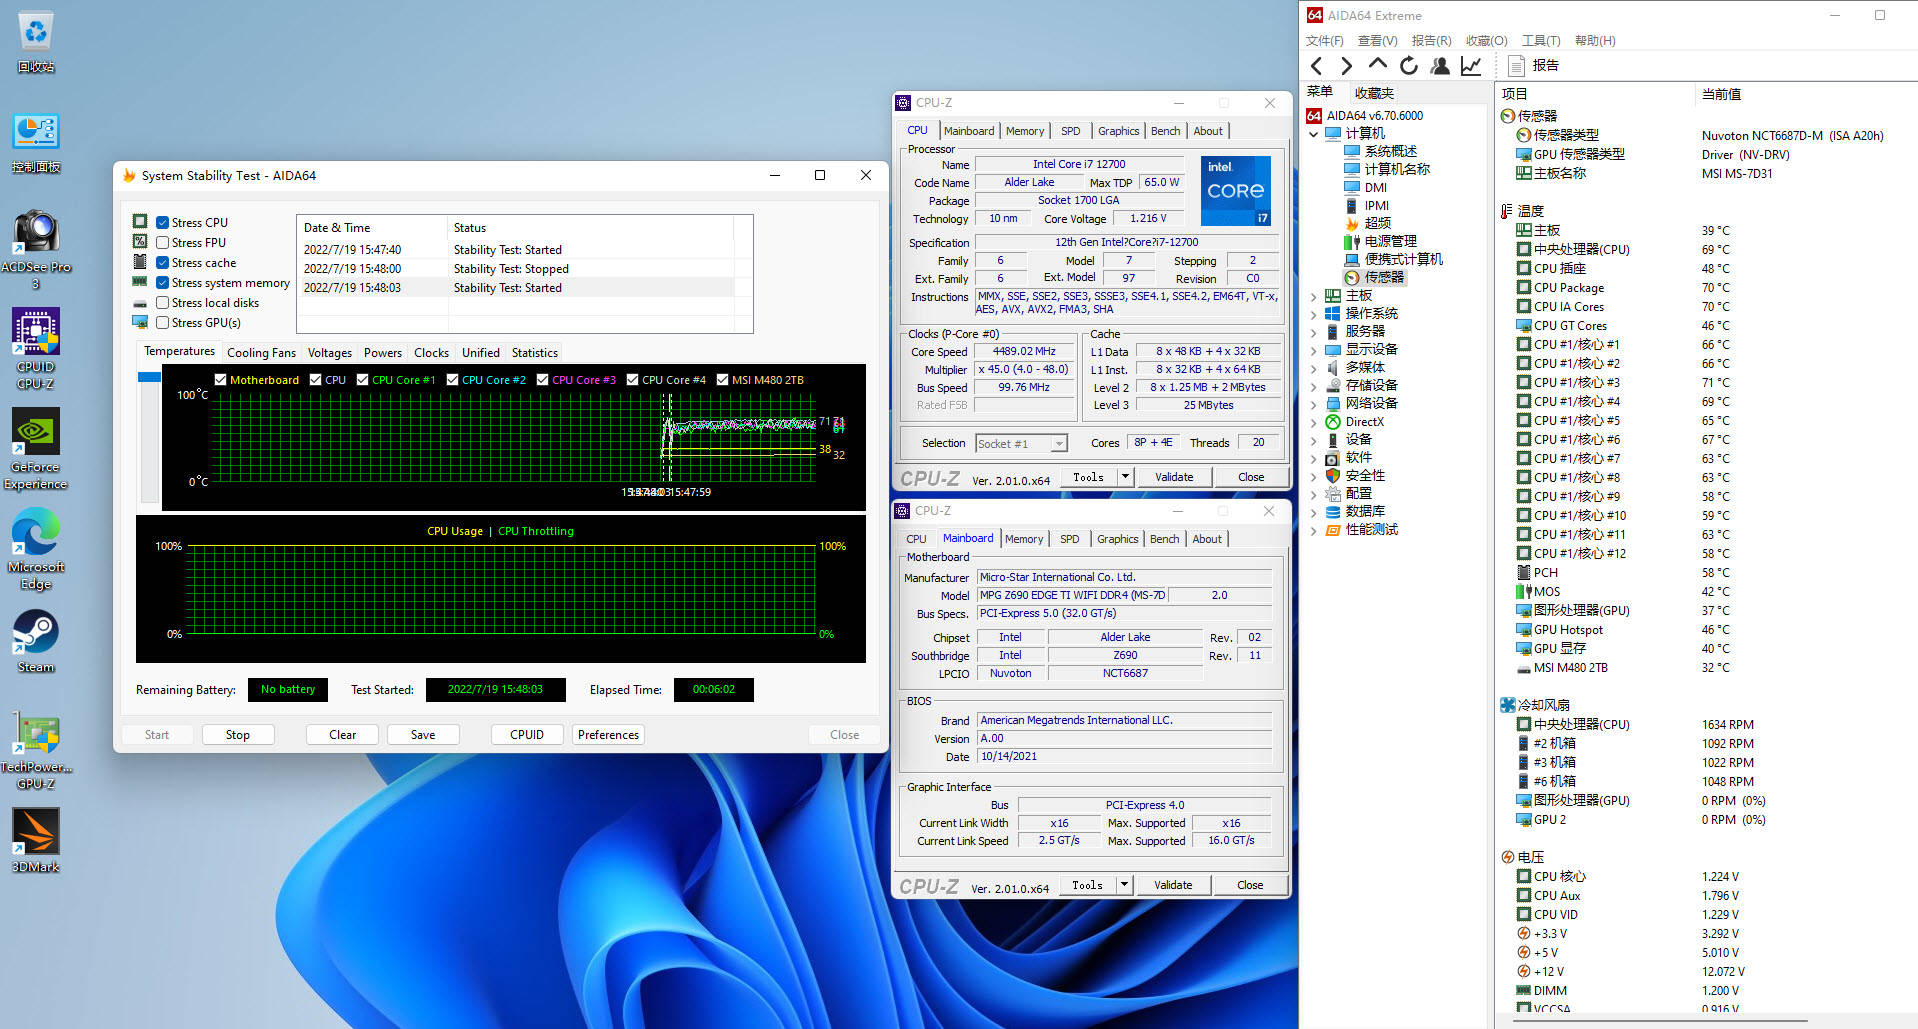Viewport: 1918px width, 1029px height.
Task: Click AIDA64 forward navigation arrow
Action: pos(1346,66)
